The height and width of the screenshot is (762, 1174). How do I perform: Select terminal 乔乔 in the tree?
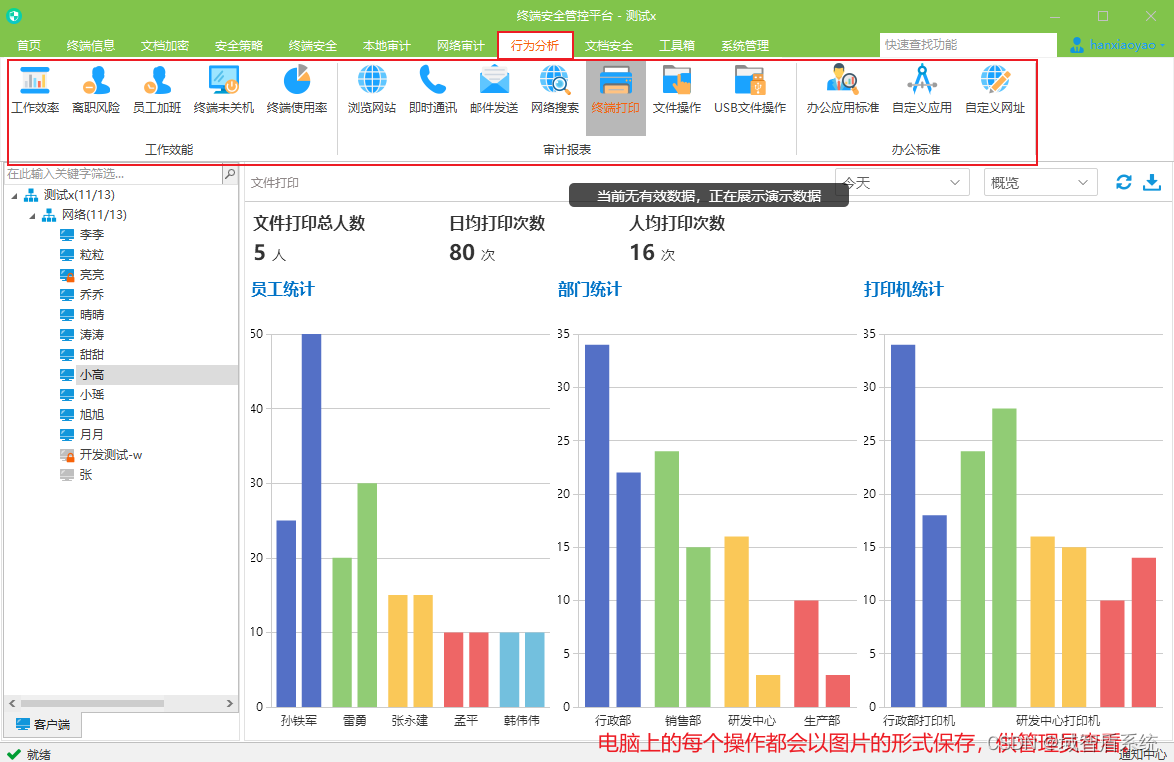(92, 295)
